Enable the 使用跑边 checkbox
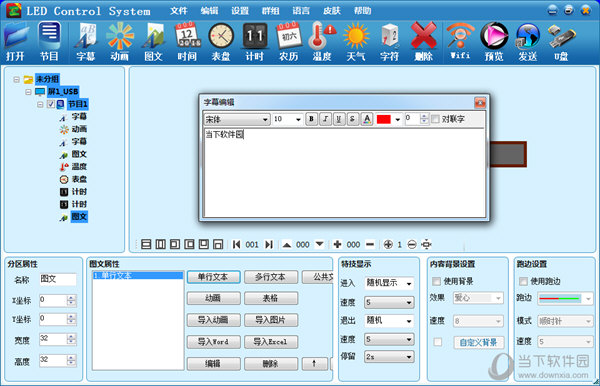Viewport: 600px width, 386px height. (523, 282)
